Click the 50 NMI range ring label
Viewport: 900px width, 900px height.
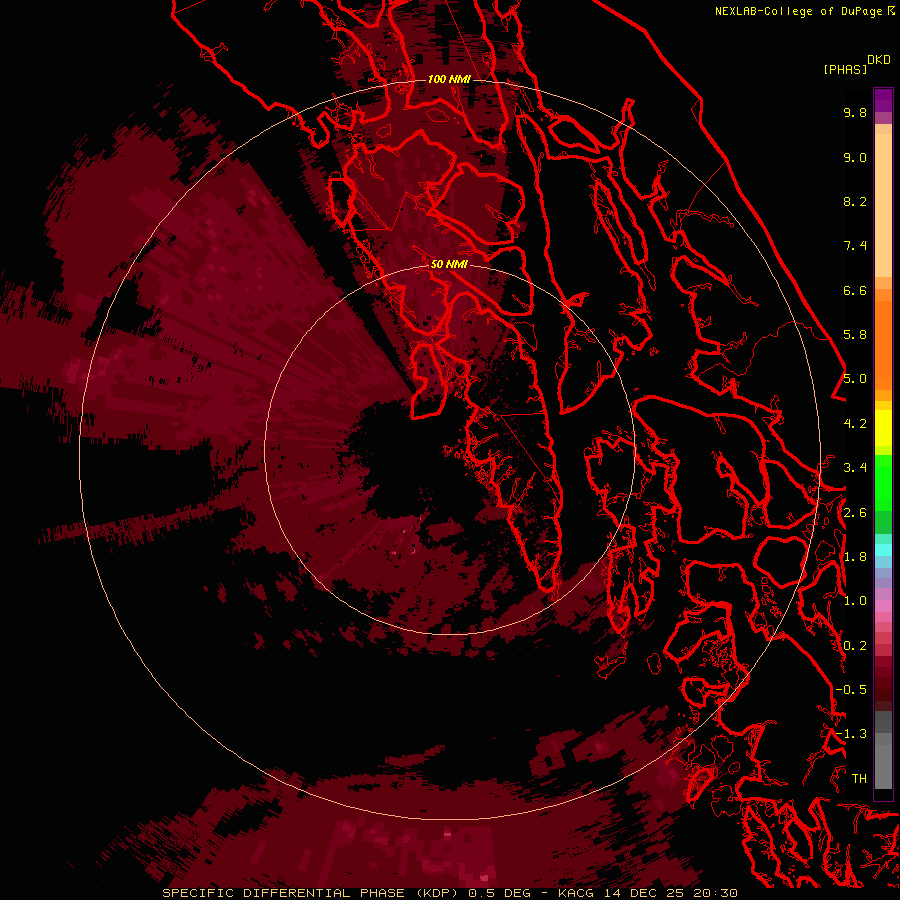click(449, 264)
